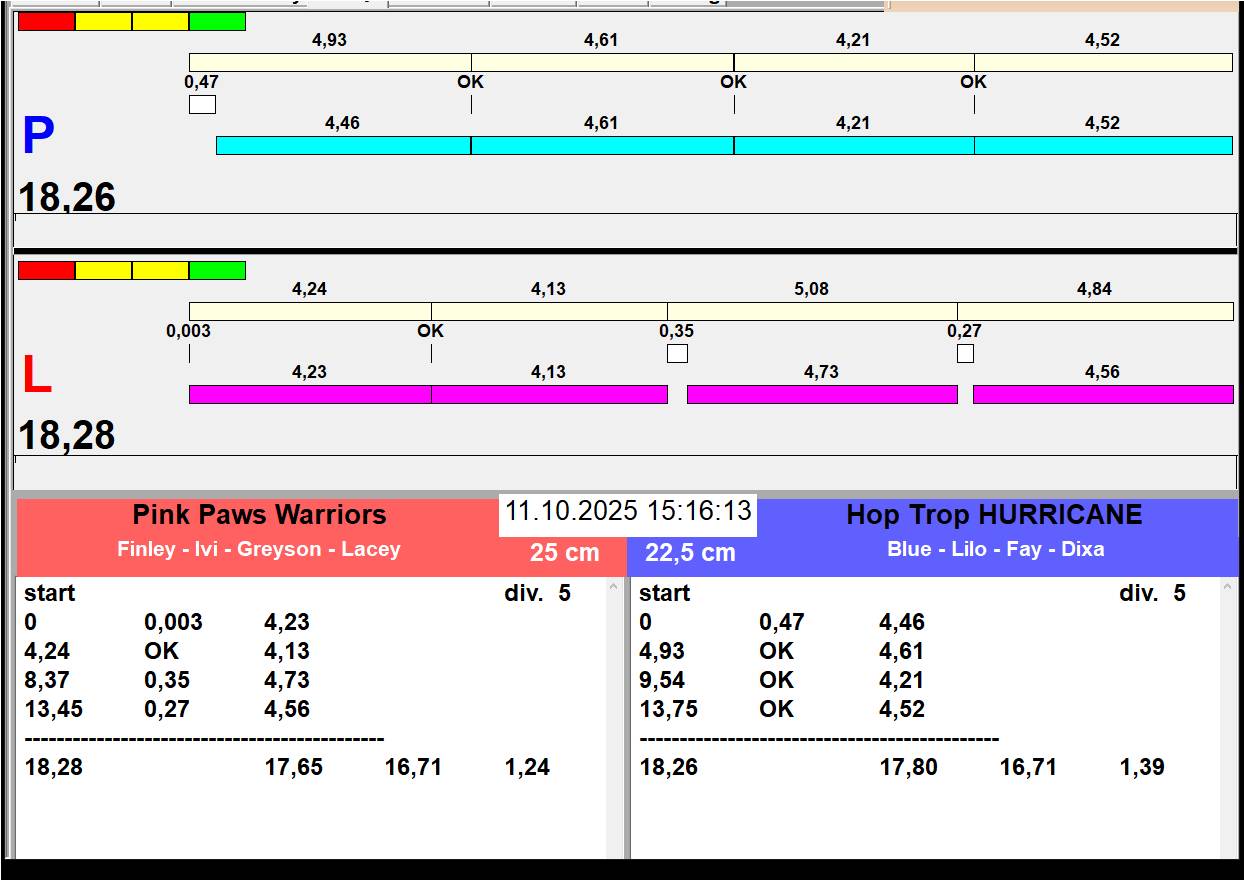Click the 0,47 start value in lane P
This screenshot has height=880, width=1244.
click(202, 82)
